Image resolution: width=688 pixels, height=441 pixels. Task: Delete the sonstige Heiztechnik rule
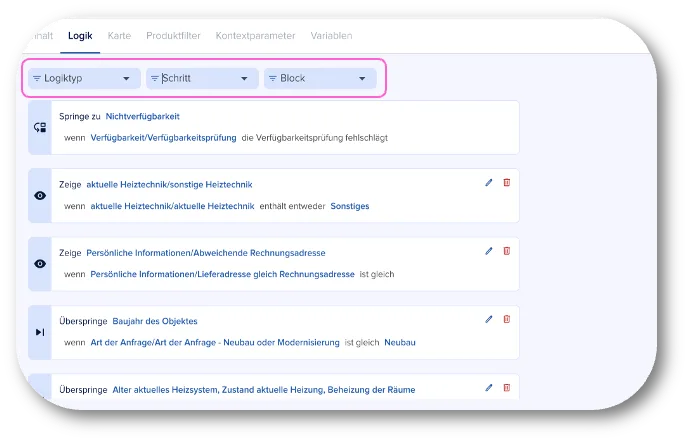[x=507, y=183]
